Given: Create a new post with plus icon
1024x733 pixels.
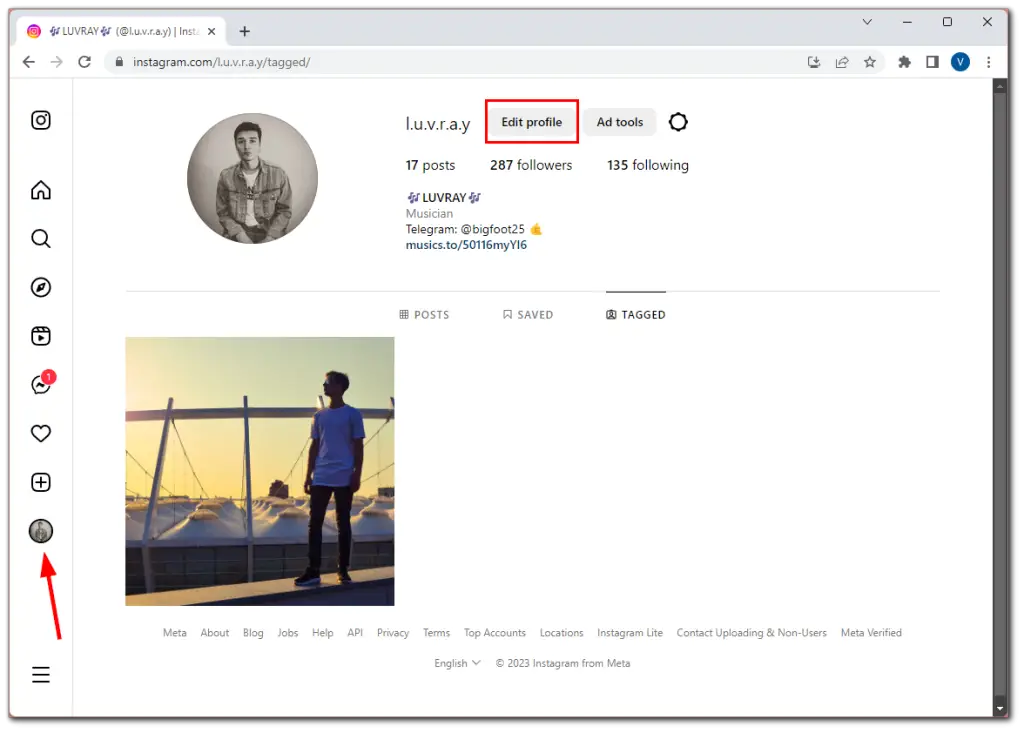Looking at the screenshot, I should (x=40, y=482).
